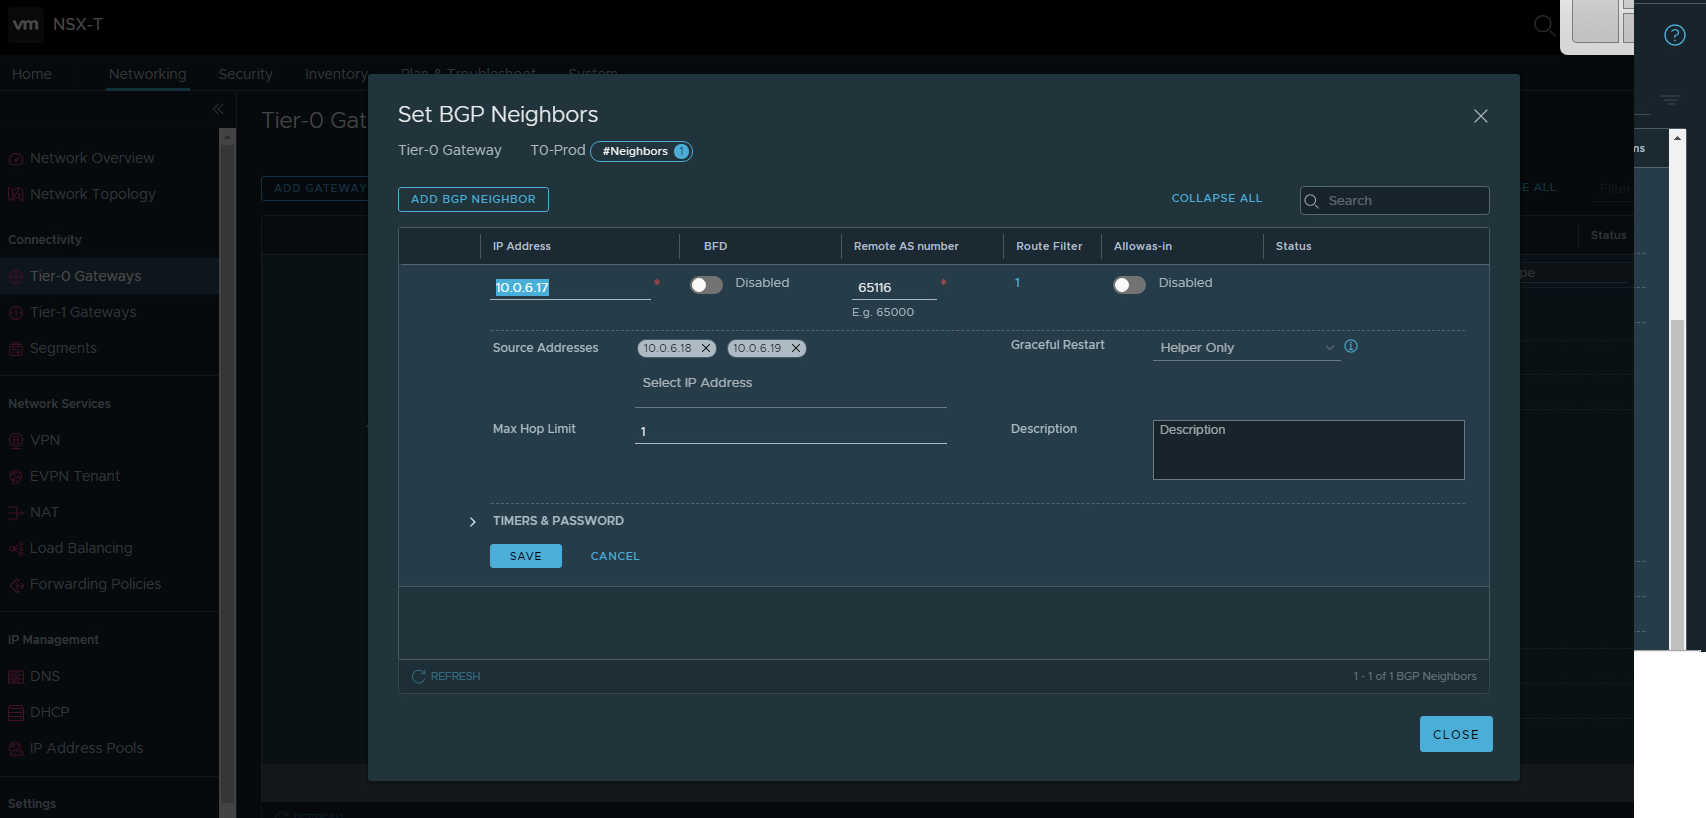1706x818 pixels.
Task: Click the Segments sidebar icon
Action: coord(16,349)
